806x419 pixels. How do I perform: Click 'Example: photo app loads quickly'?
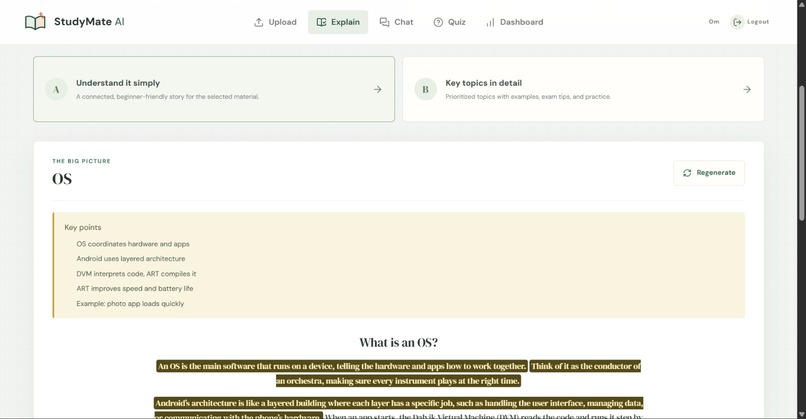130,303
